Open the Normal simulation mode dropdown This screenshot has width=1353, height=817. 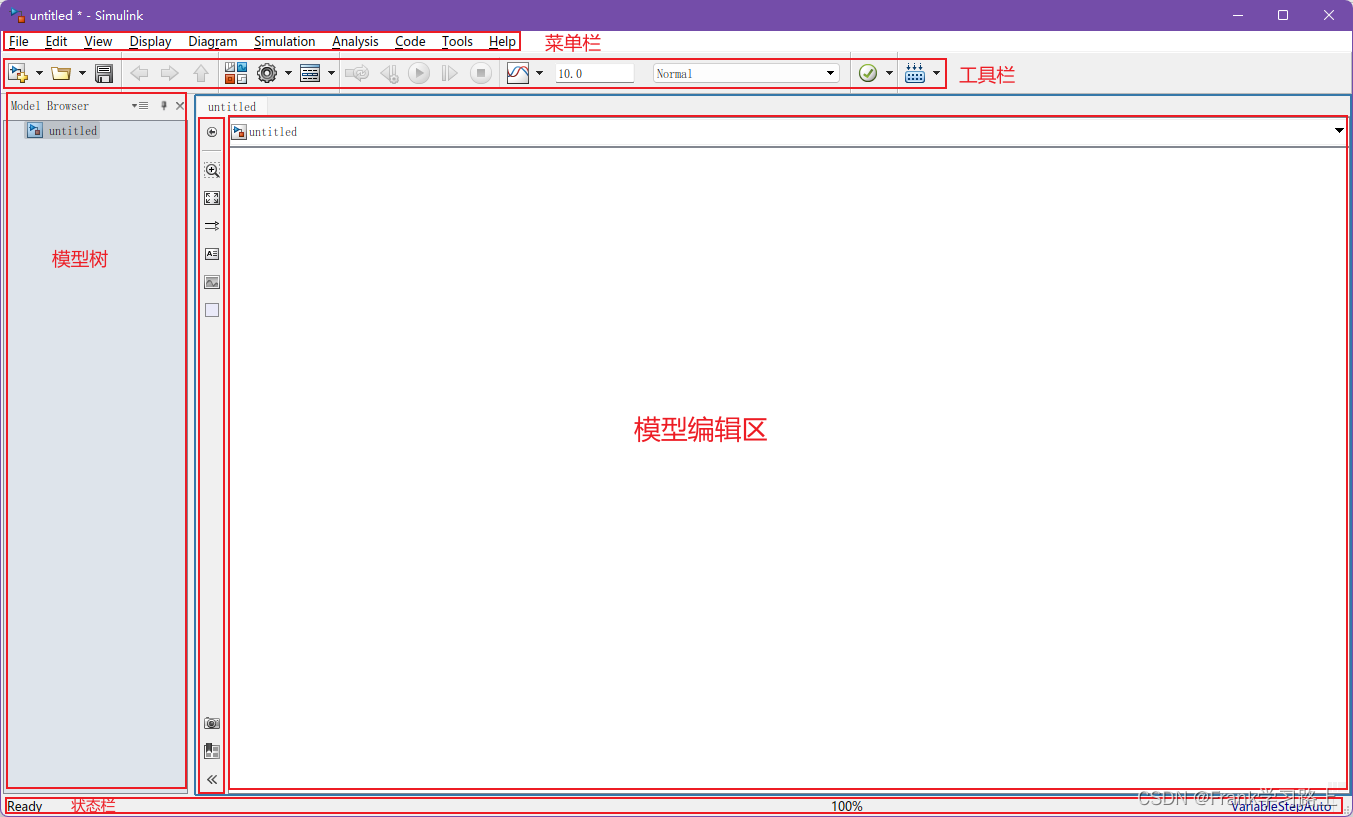click(x=828, y=72)
